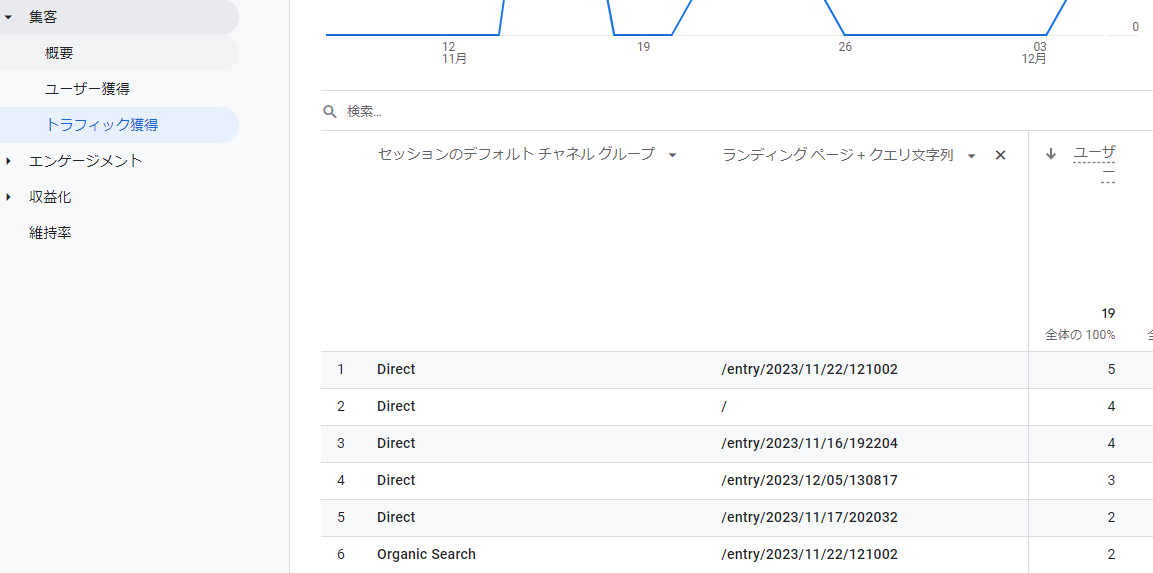Open the 収益化 menu label

[50, 197]
